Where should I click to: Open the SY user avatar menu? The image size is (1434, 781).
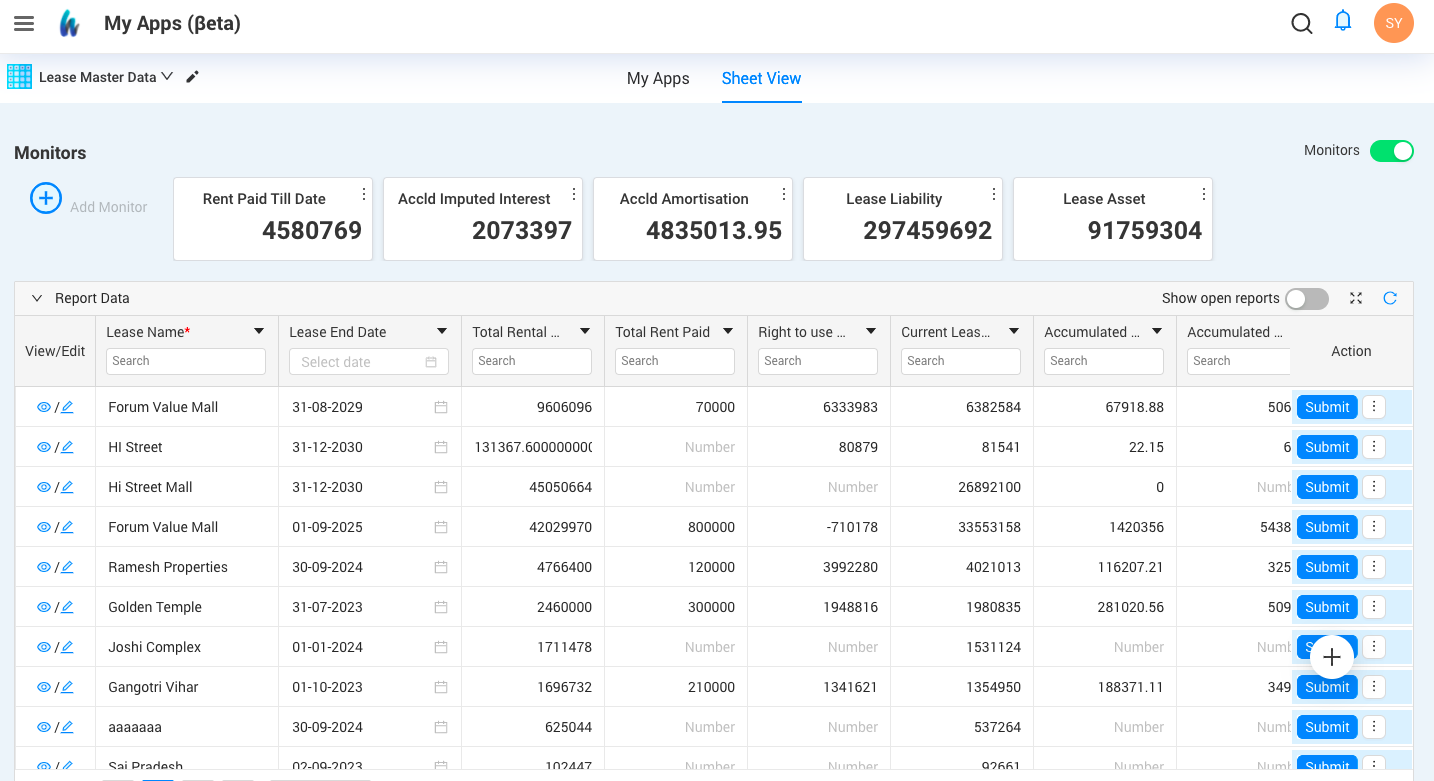click(1393, 23)
